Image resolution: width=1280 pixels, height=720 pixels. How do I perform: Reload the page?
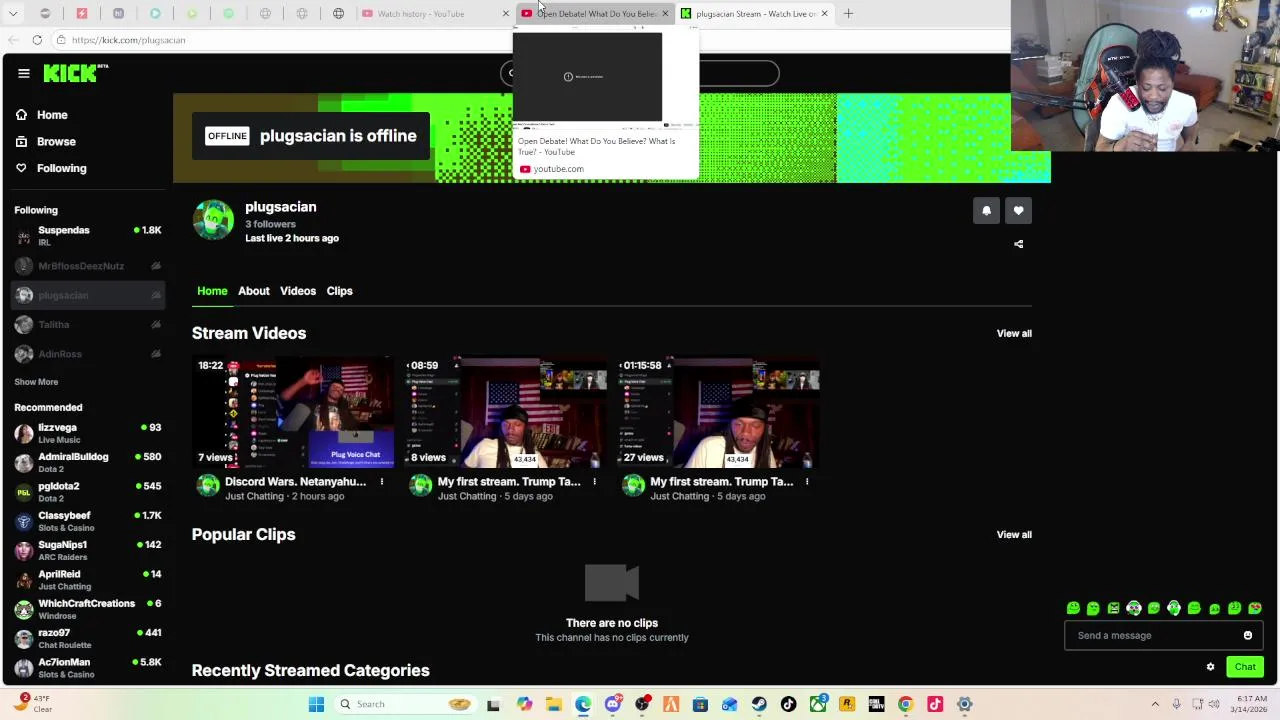(x=37, y=40)
